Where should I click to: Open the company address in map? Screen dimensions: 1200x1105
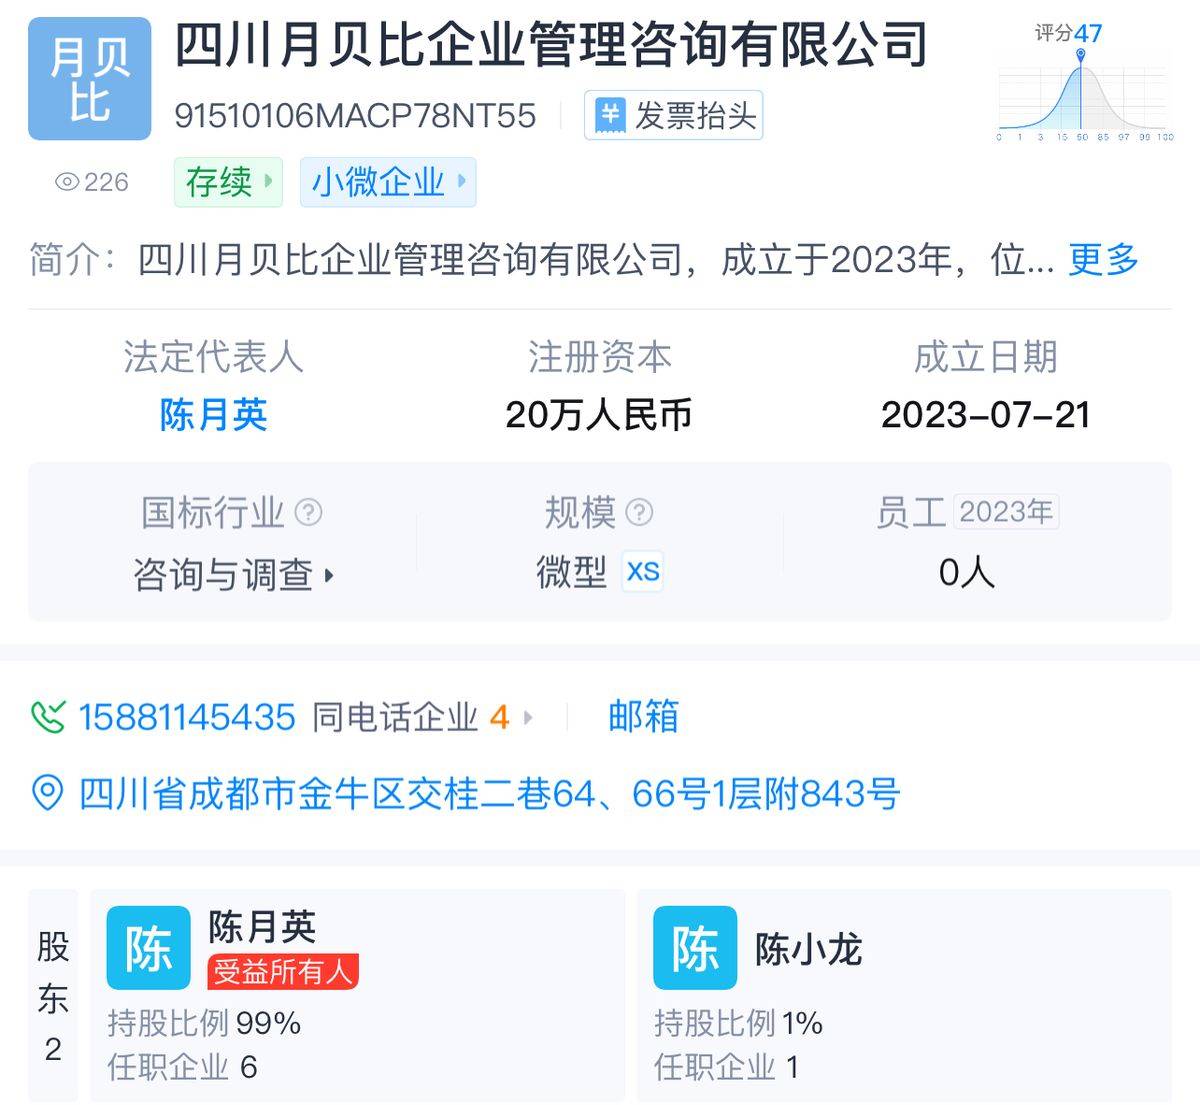pos(489,794)
